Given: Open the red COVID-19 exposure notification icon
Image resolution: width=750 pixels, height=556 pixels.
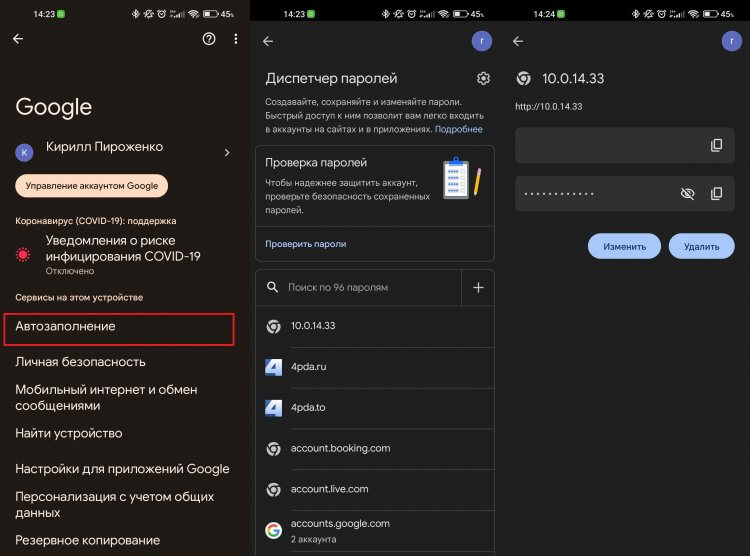Looking at the screenshot, I should tap(23, 254).
